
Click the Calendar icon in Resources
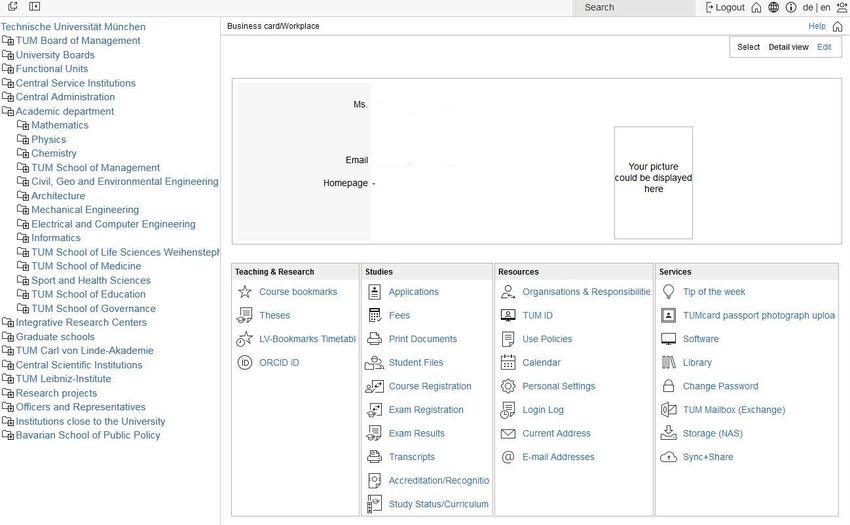click(x=507, y=362)
